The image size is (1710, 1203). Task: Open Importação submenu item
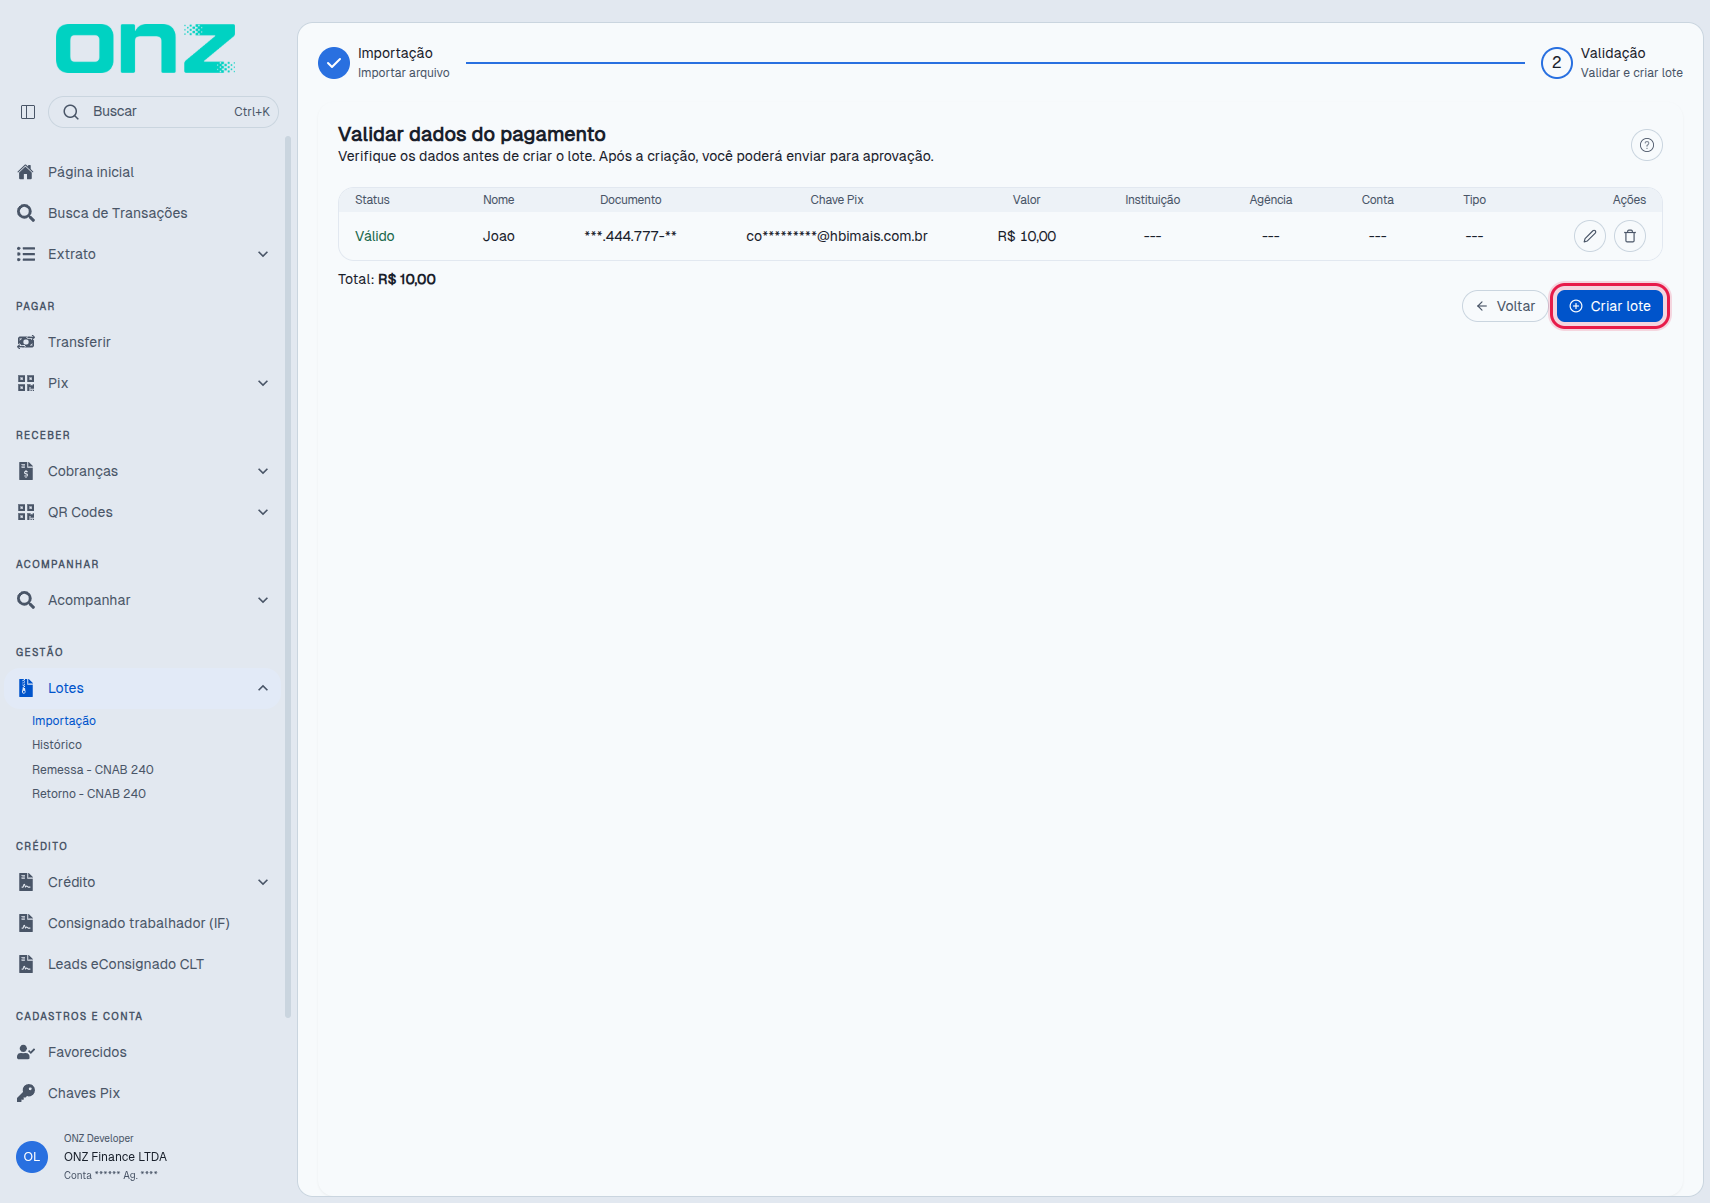pyautogui.click(x=64, y=721)
